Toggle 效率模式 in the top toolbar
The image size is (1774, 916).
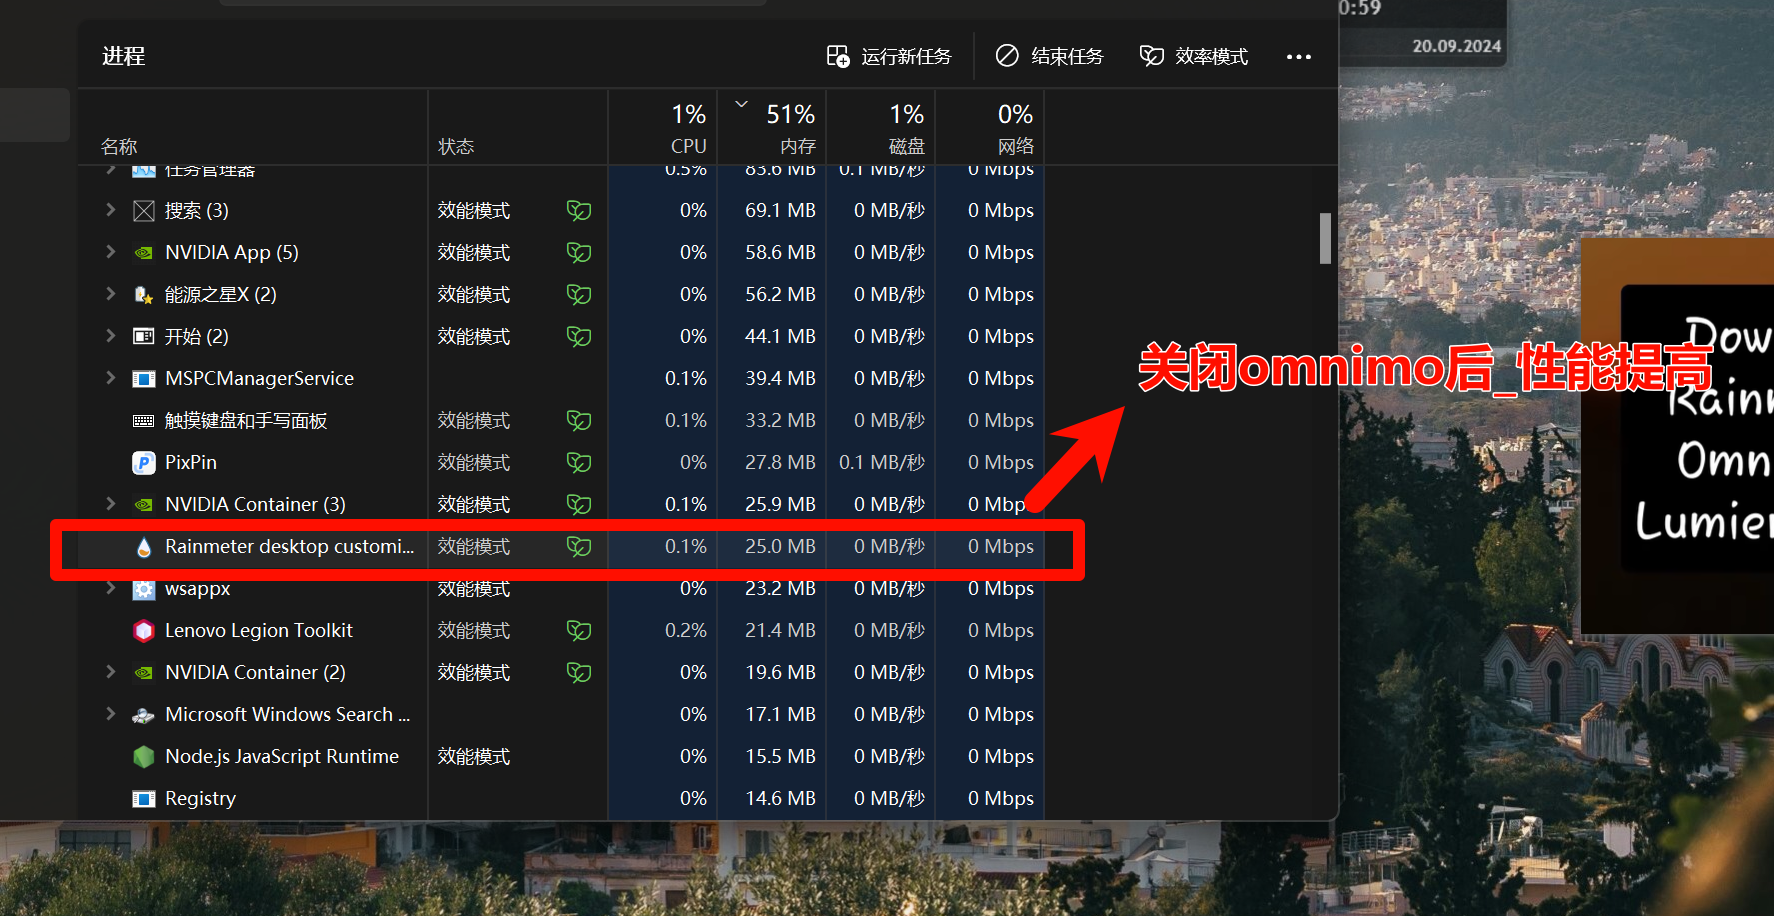pyautogui.click(x=1194, y=56)
